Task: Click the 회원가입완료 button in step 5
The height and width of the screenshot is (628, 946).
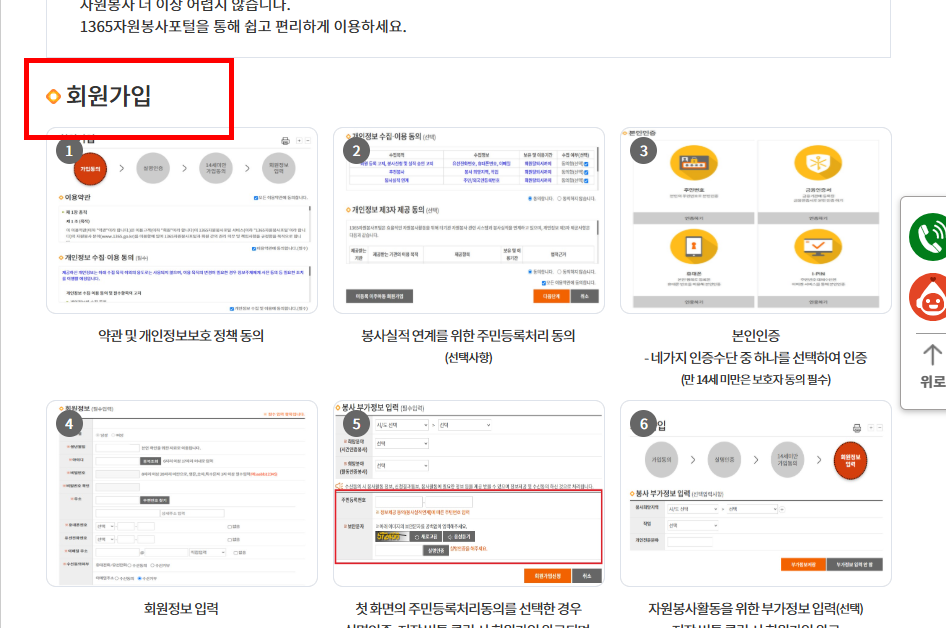Action: [549, 575]
